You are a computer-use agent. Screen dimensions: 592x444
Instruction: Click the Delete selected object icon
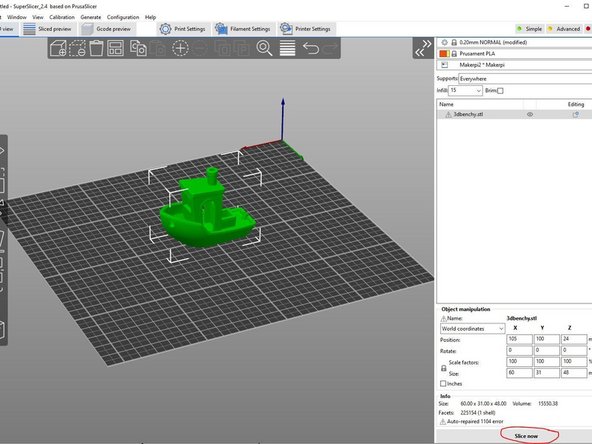click(77, 48)
